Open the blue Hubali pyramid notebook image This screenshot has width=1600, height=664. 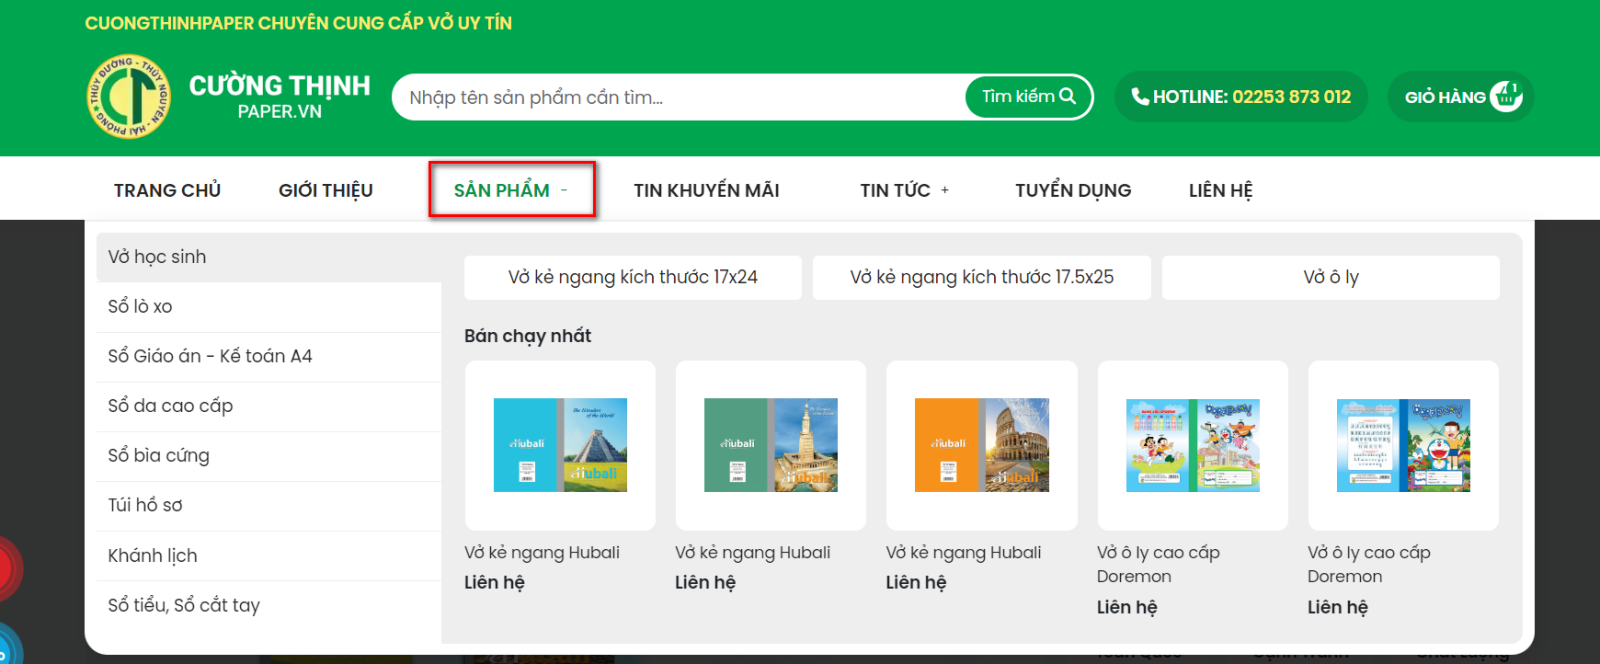pos(560,445)
